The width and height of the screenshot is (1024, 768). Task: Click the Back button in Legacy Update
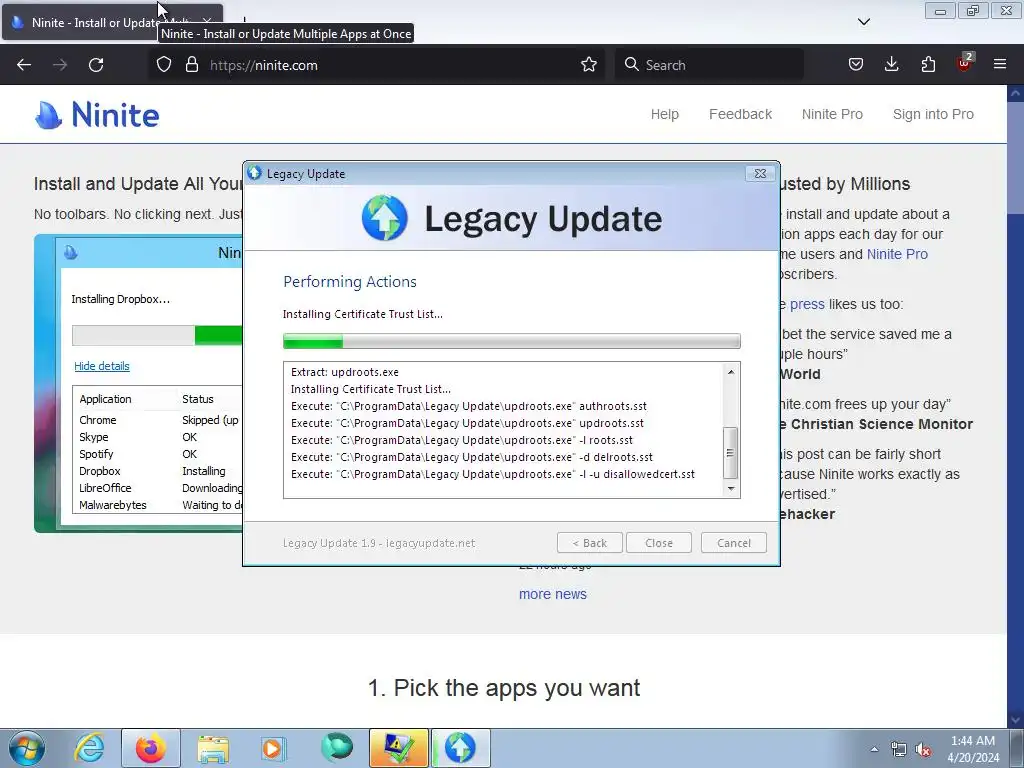[x=590, y=543]
